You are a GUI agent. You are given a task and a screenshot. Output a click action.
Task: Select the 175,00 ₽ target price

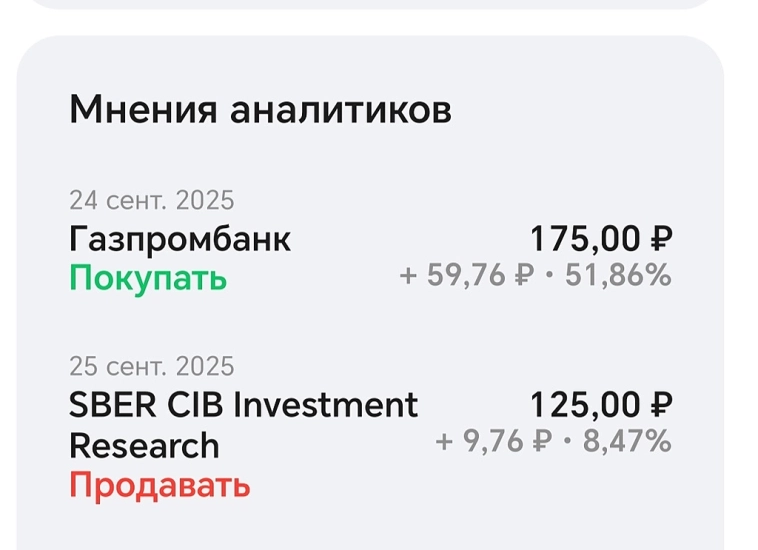point(600,240)
